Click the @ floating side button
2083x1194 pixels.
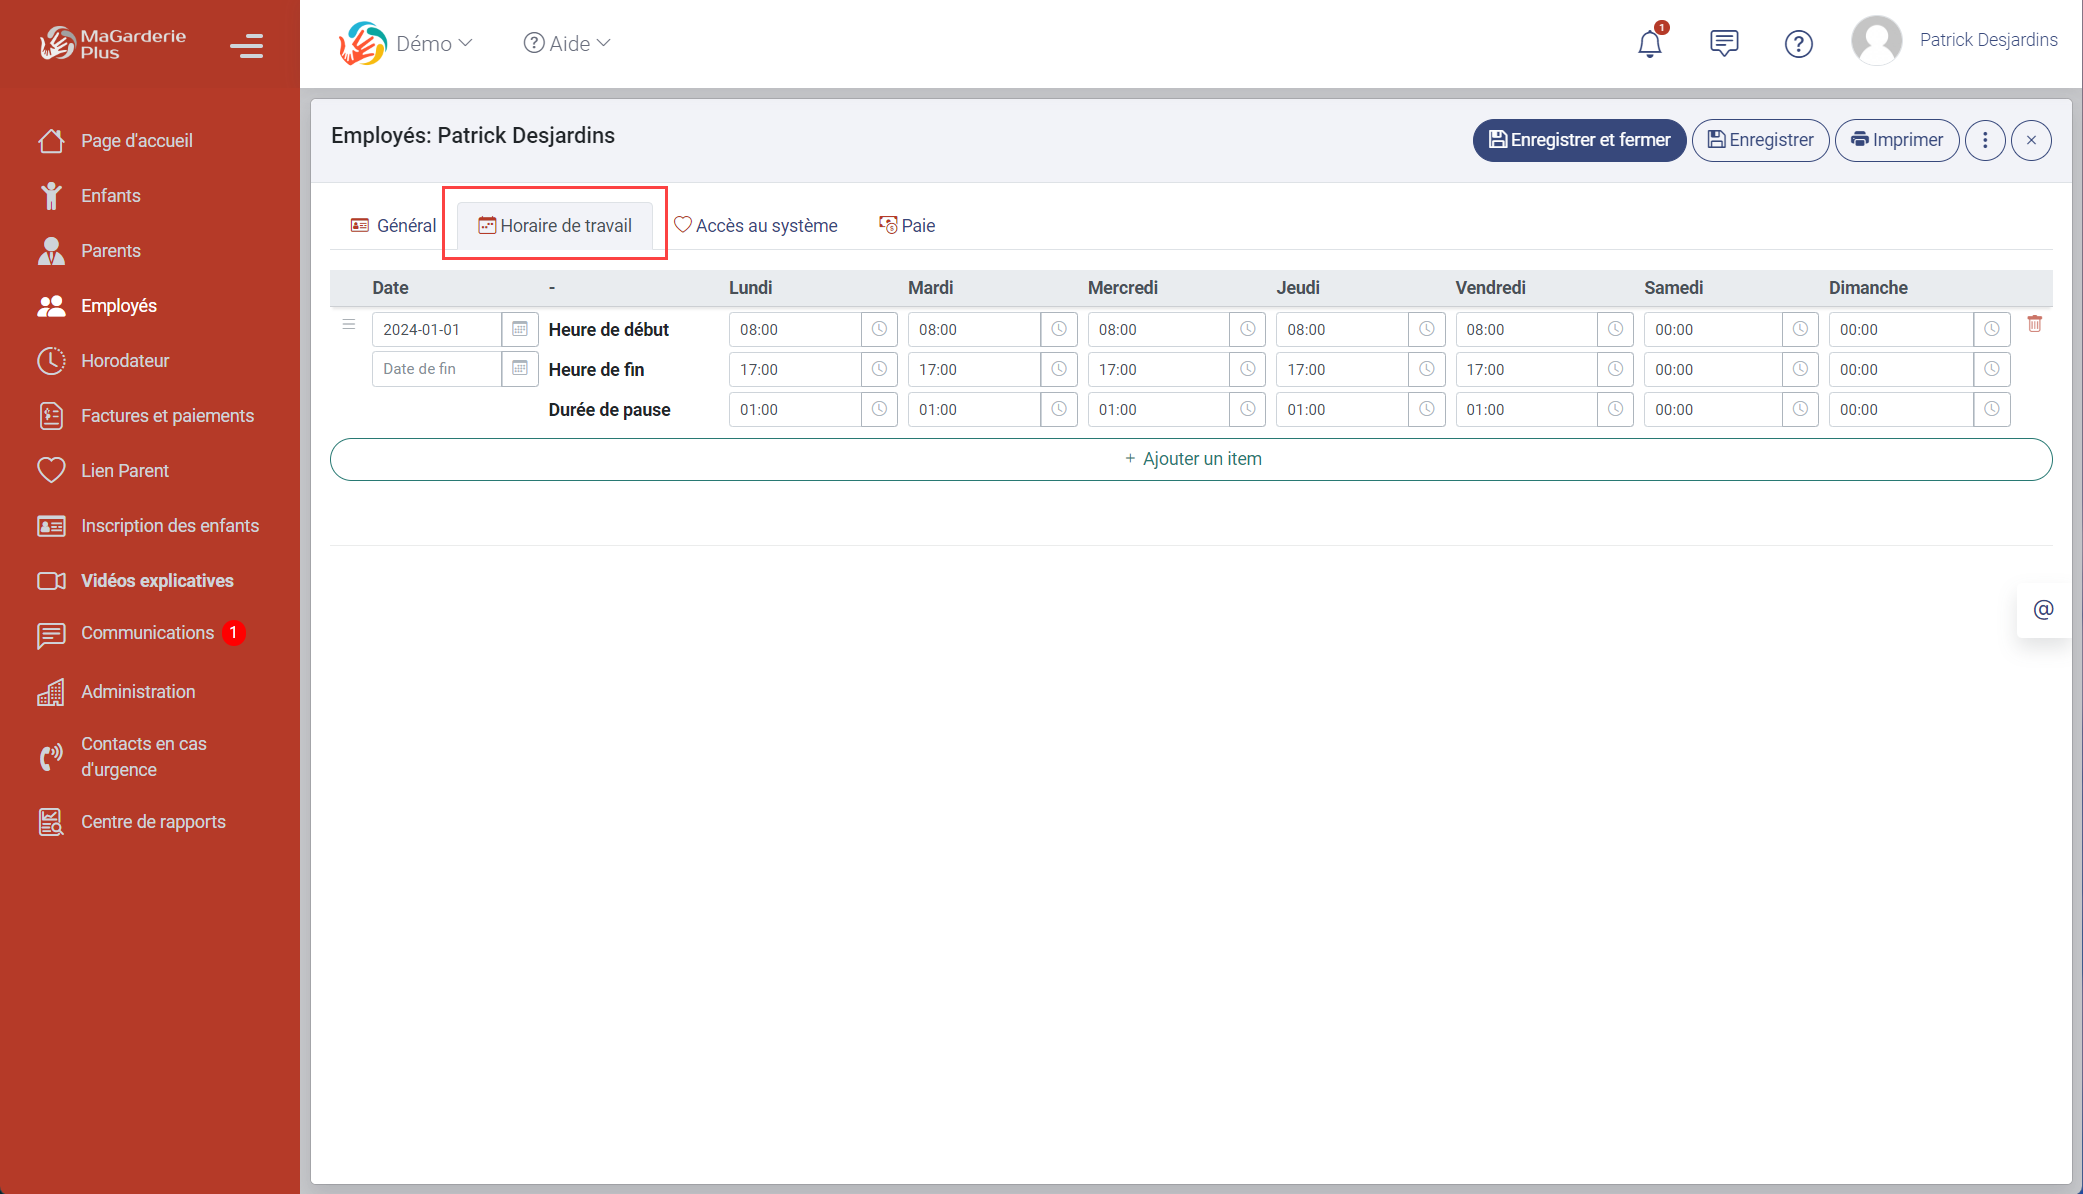2043,610
